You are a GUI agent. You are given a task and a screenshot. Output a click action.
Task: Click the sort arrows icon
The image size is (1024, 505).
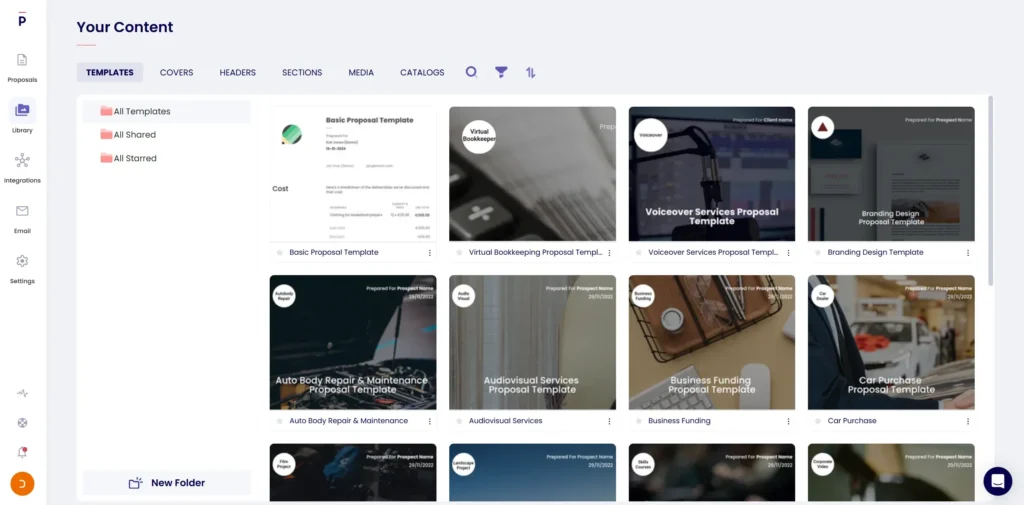click(x=531, y=72)
